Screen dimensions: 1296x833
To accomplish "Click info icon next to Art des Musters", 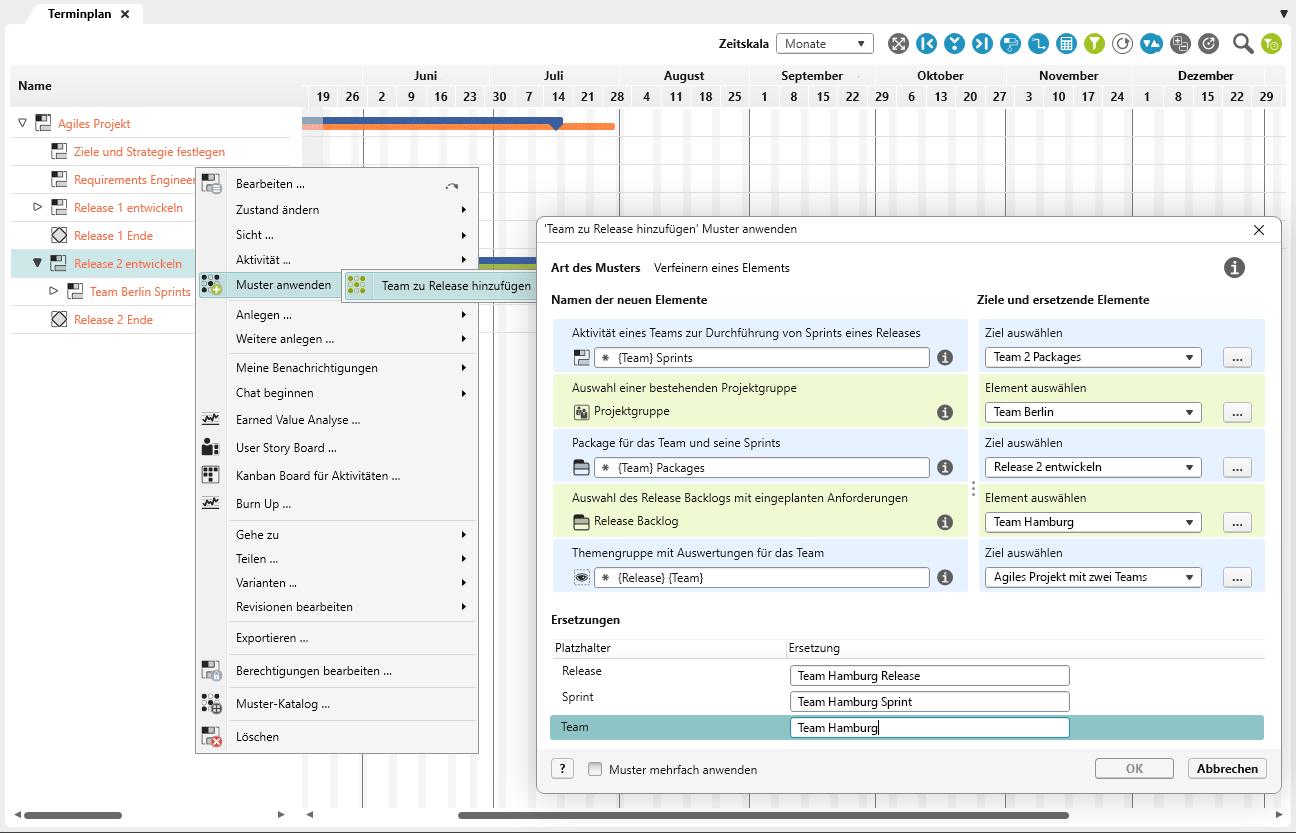I will pos(1235,267).
